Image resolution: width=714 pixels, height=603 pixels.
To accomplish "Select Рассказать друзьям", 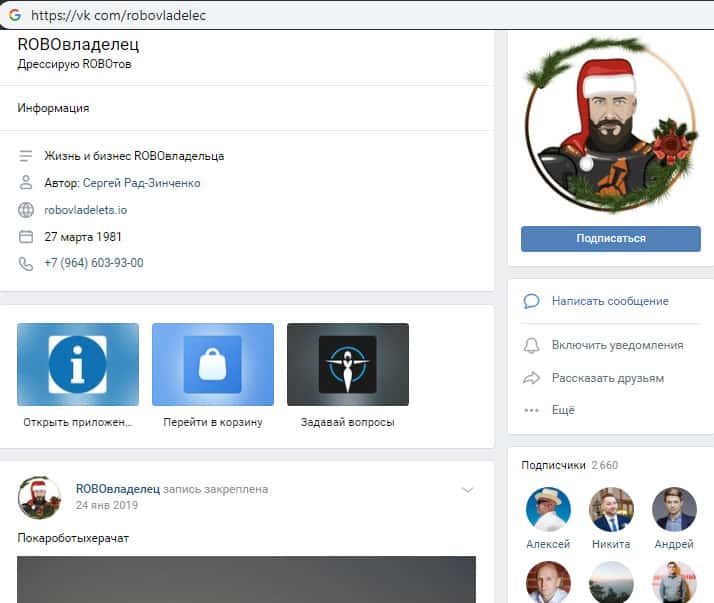I will 608,378.
